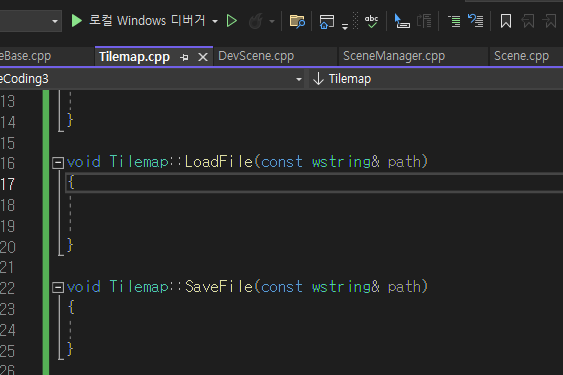Start debugging with the filled green play button
563x375 pixels.
tap(76, 20)
